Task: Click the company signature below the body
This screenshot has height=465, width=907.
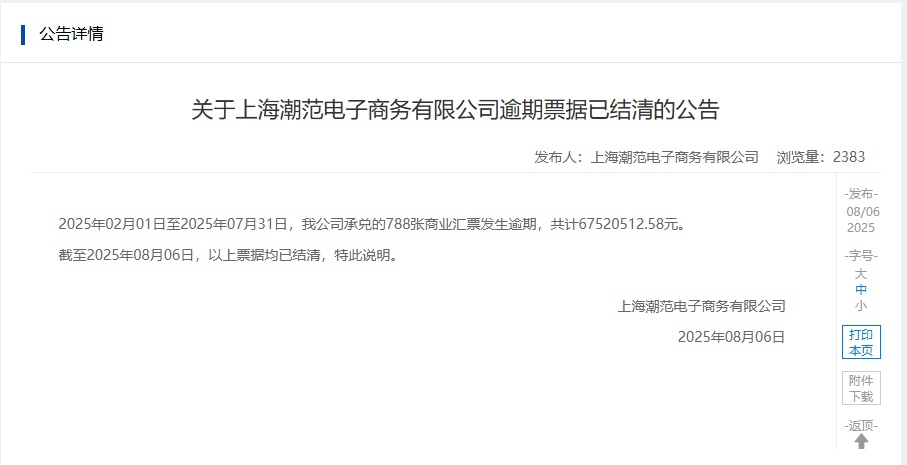Action: pos(702,306)
